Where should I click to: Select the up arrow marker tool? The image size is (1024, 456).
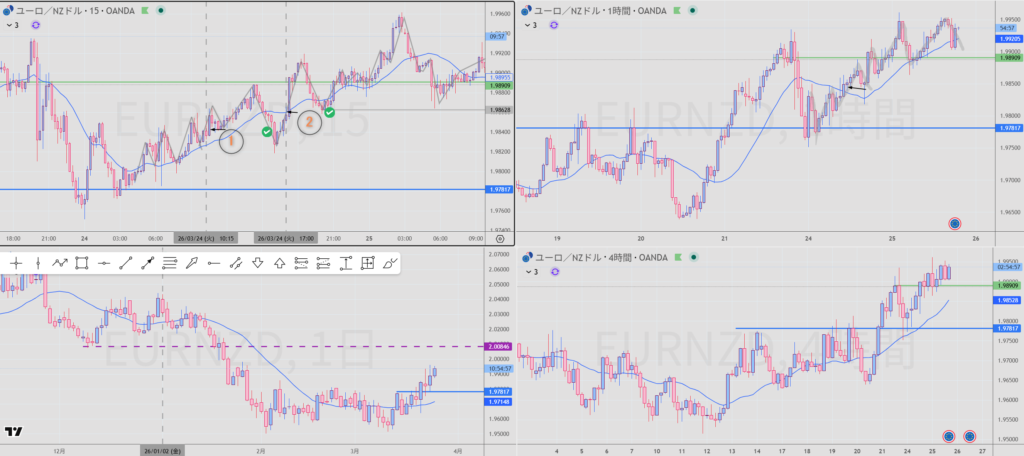pos(279,263)
